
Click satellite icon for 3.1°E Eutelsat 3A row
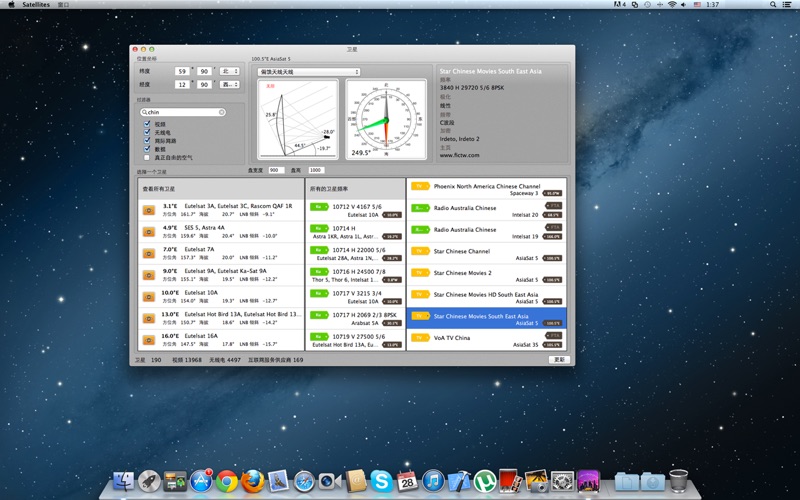(148, 210)
